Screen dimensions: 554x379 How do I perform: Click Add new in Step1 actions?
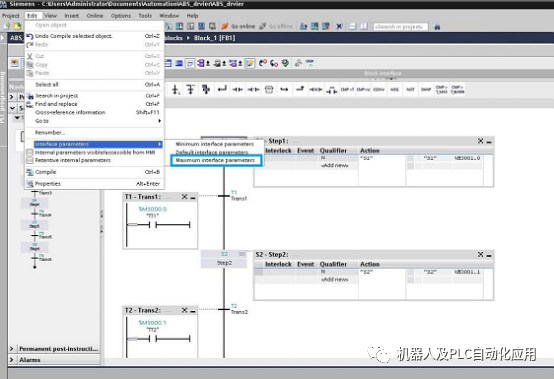334,165
